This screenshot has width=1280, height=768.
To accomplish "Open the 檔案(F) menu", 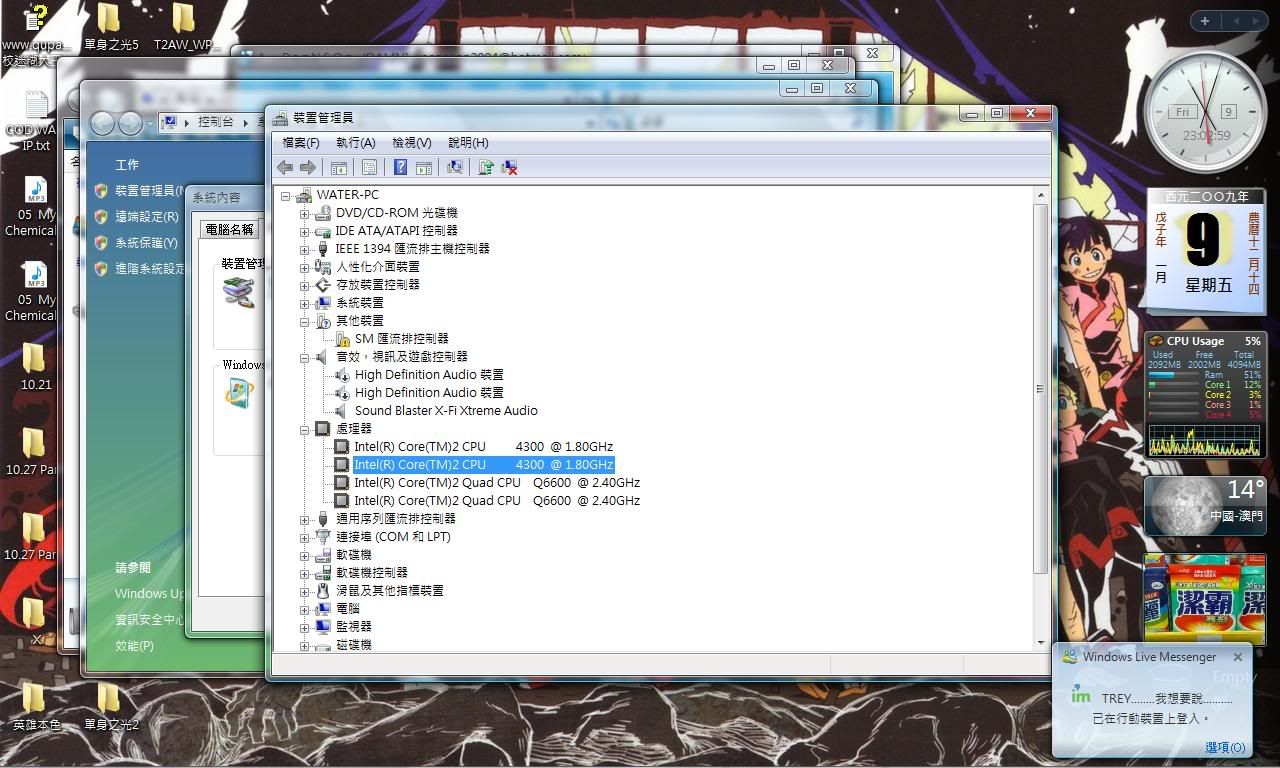I will point(301,143).
